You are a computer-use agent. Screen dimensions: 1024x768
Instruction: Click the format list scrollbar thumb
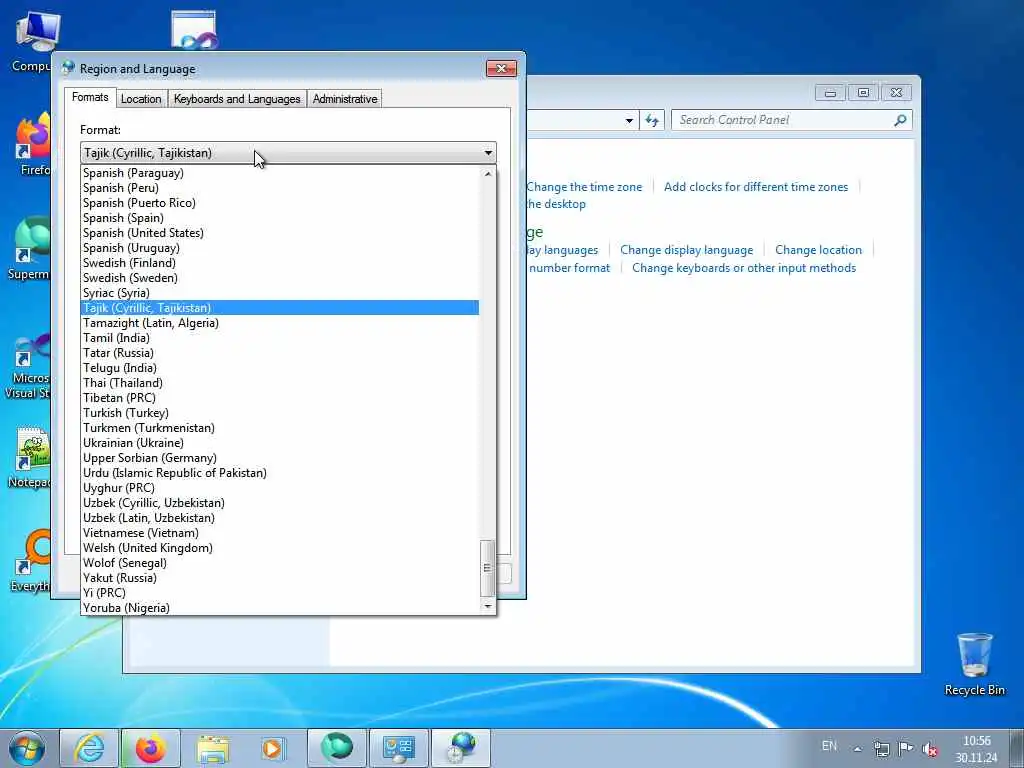pyautogui.click(x=487, y=568)
